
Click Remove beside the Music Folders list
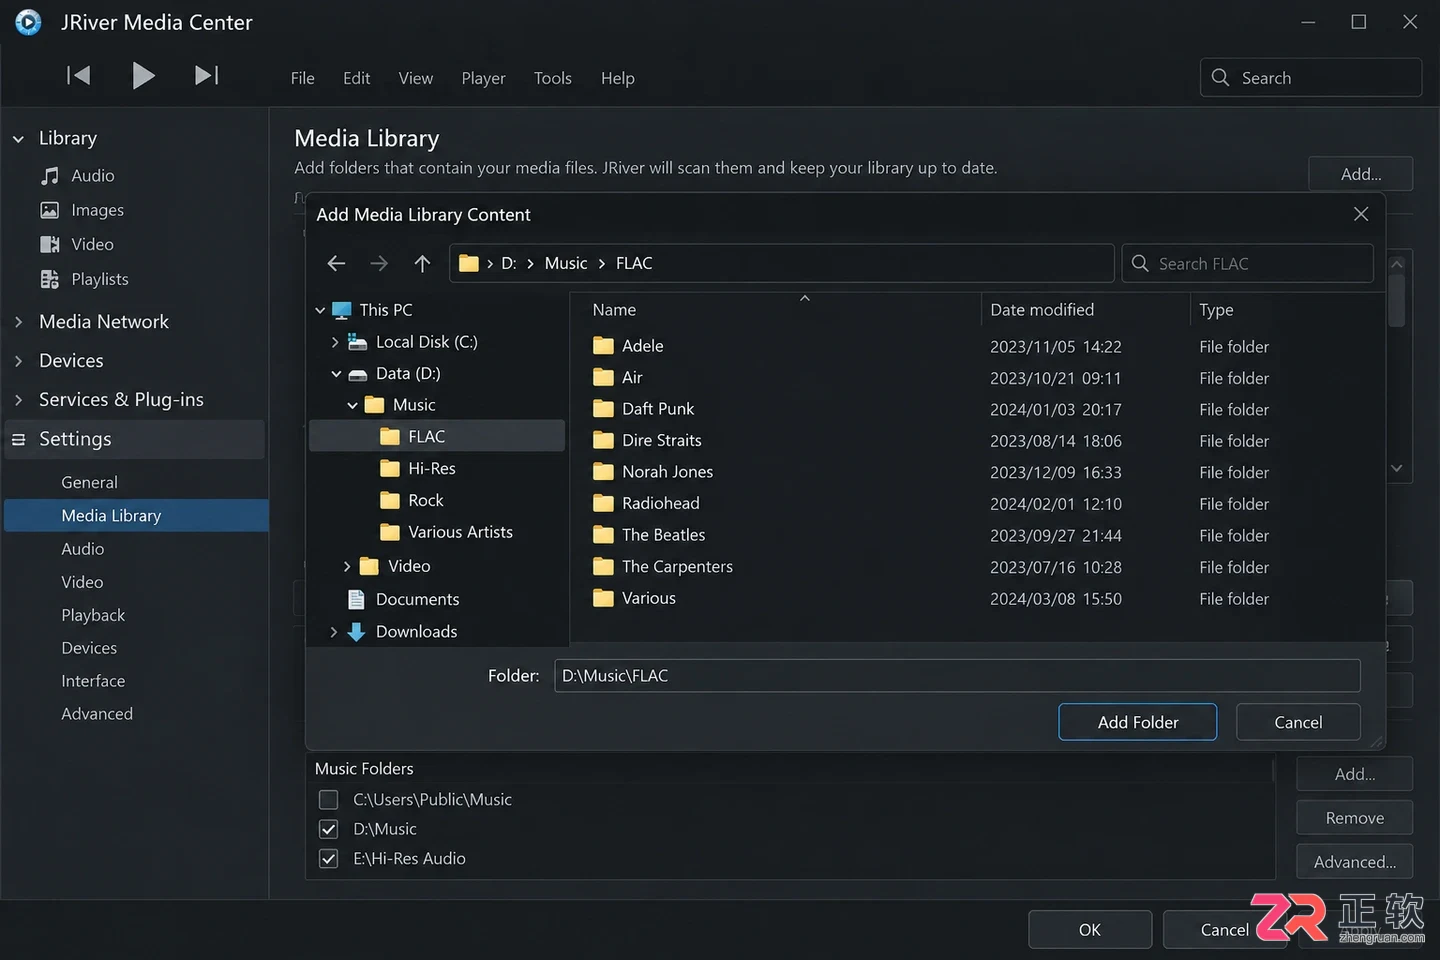[1355, 818]
